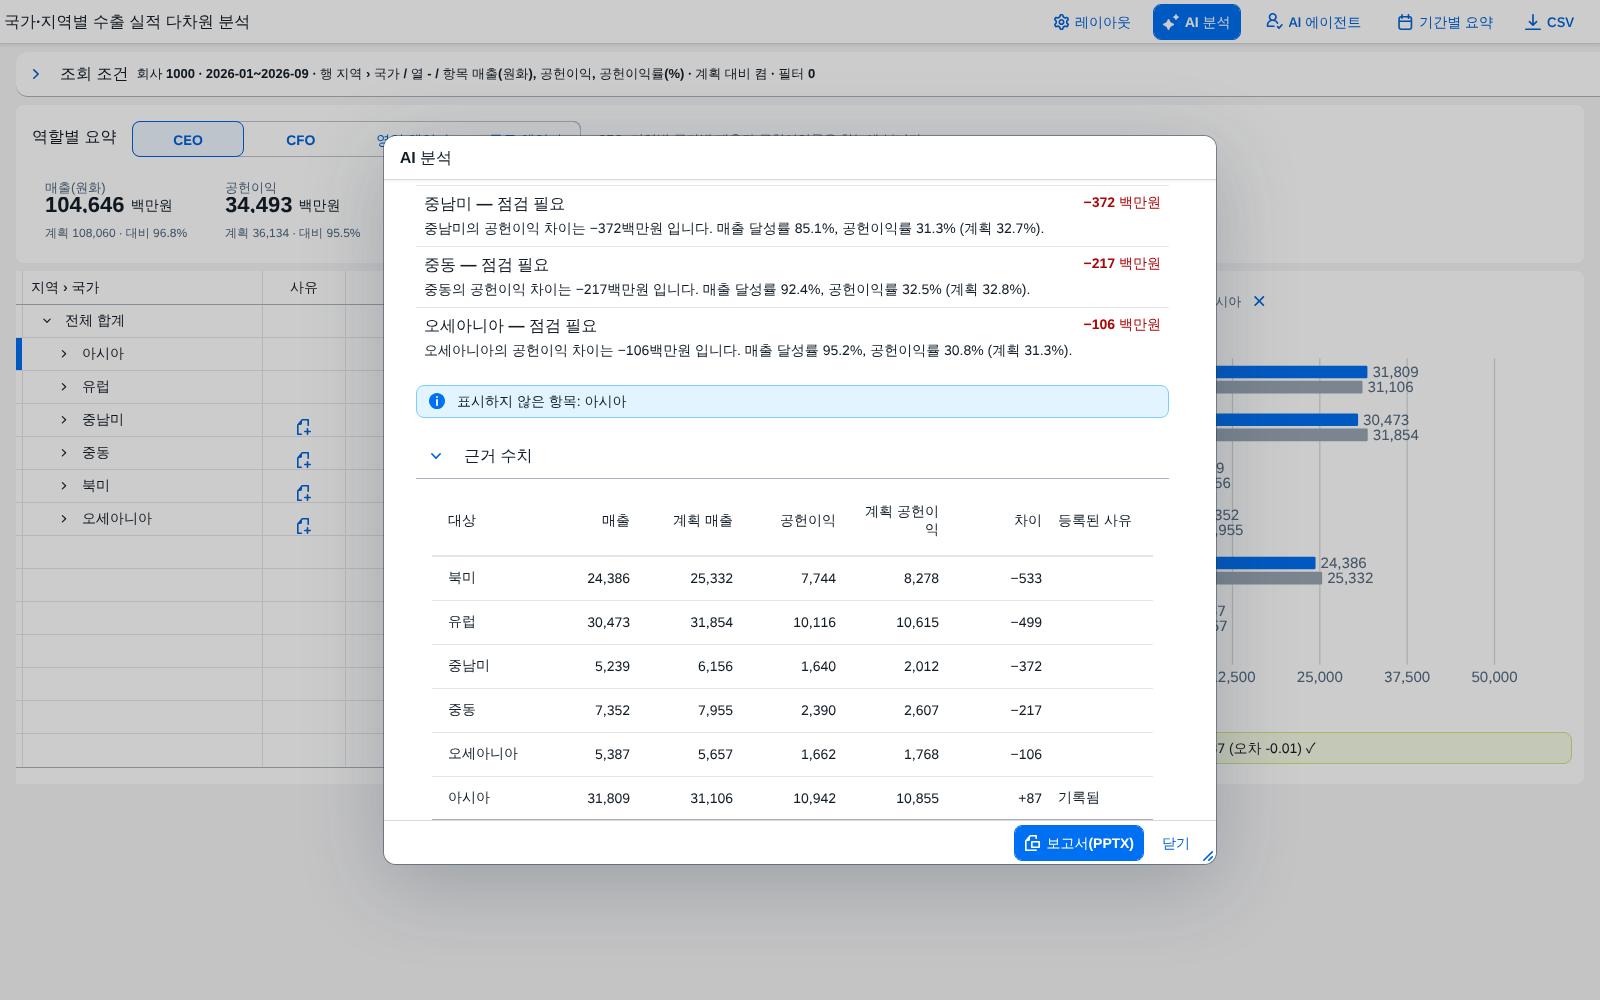This screenshot has height=1000, width=1600.
Task: Expand the 아시아 region row
Action: [x=64, y=354]
